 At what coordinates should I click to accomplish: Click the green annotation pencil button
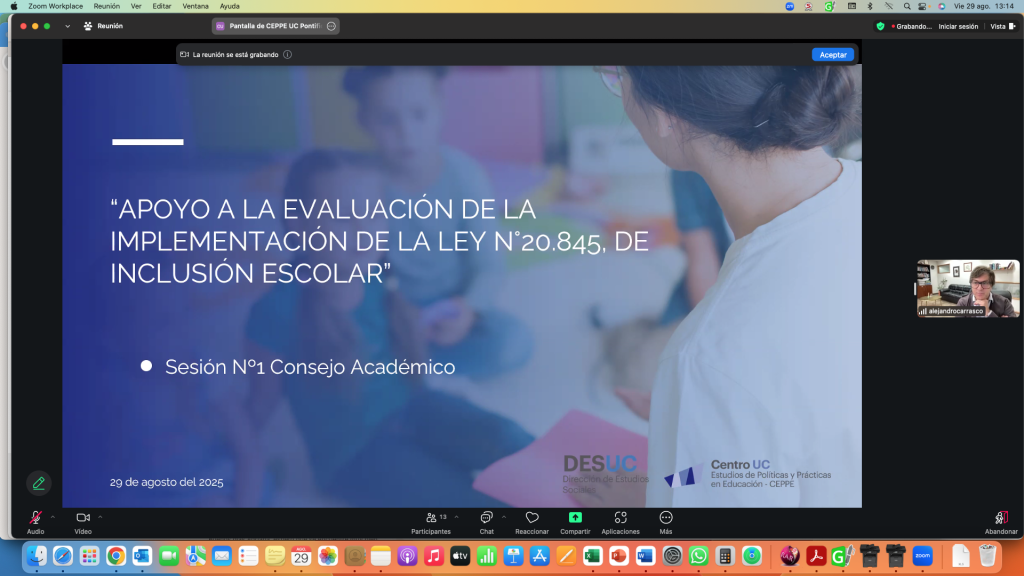click(39, 483)
